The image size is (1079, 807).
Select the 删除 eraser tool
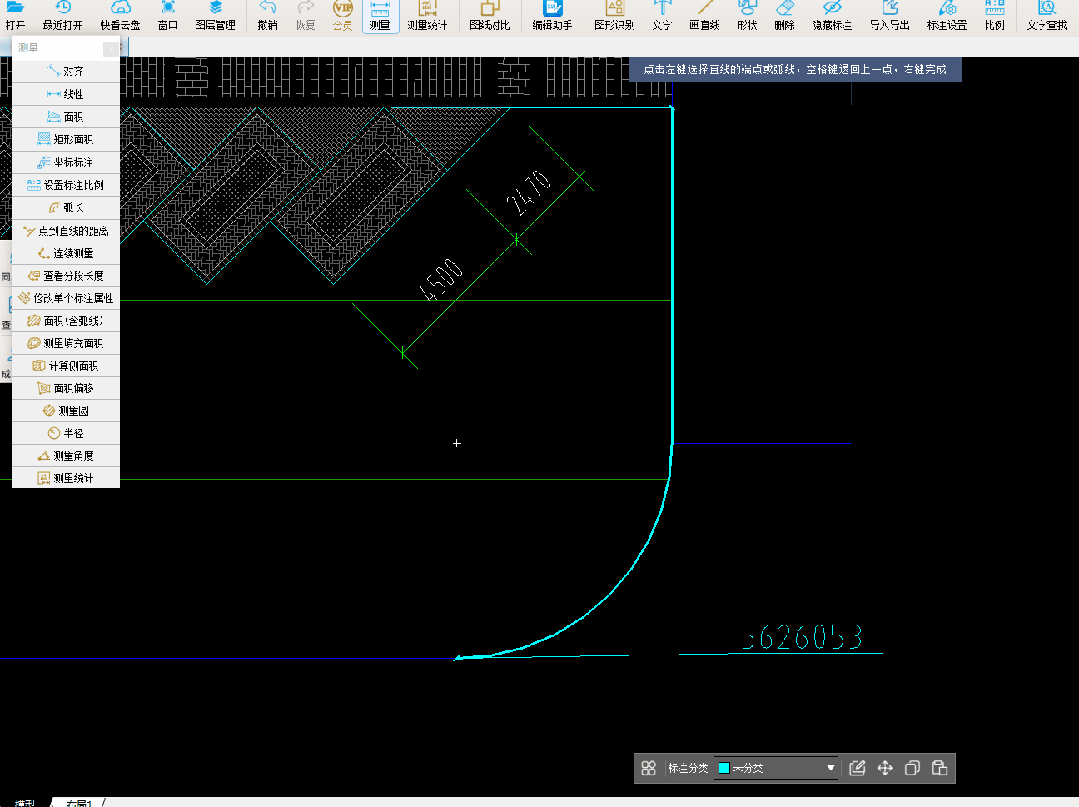tap(784, 15)
